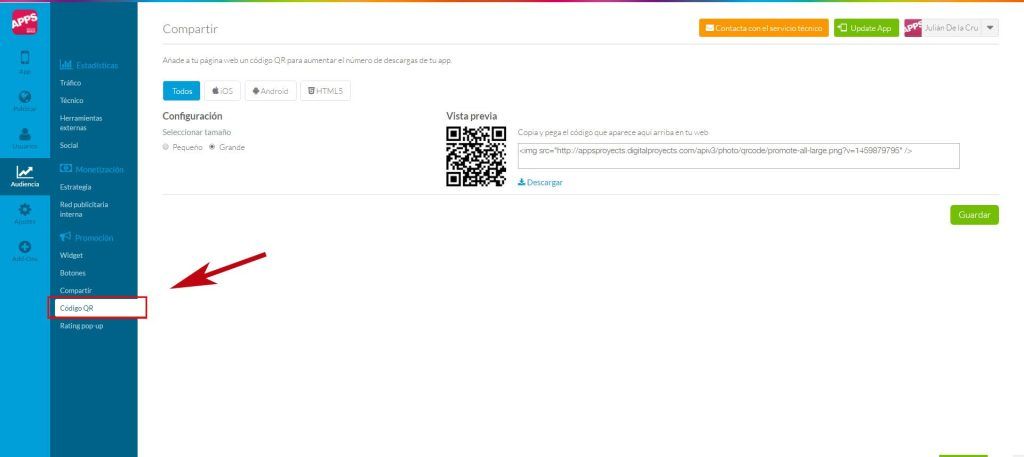Open Compartir in sidebar
Screen dimensions: 1024x457
pyautogui.click(x=76, y=291)
